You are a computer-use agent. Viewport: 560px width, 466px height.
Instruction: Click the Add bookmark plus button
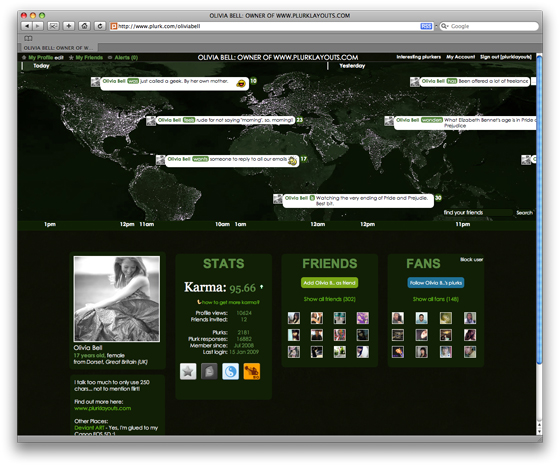pyautogui.click(x=69, y=26)
